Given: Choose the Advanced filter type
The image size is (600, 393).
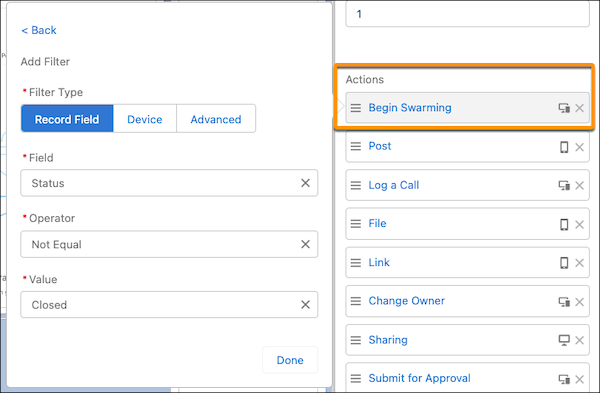Looking at the screenshot, I should pos(216,119).
